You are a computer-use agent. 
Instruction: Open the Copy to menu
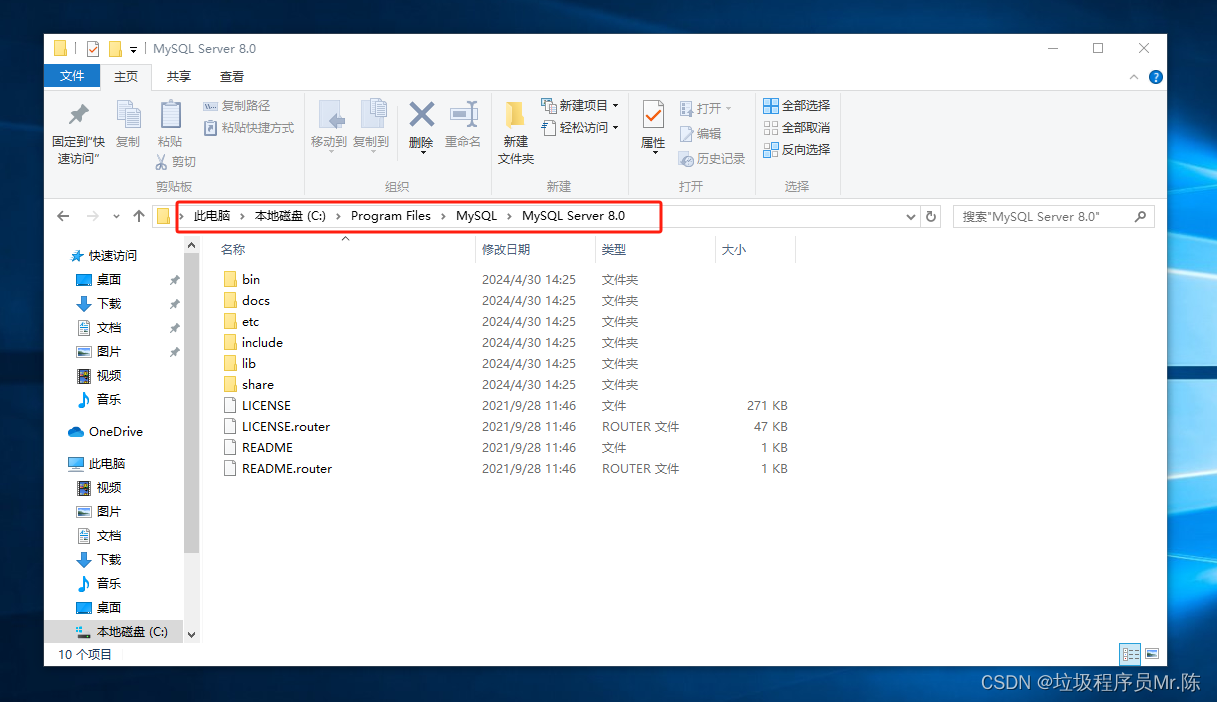(371, 125)
